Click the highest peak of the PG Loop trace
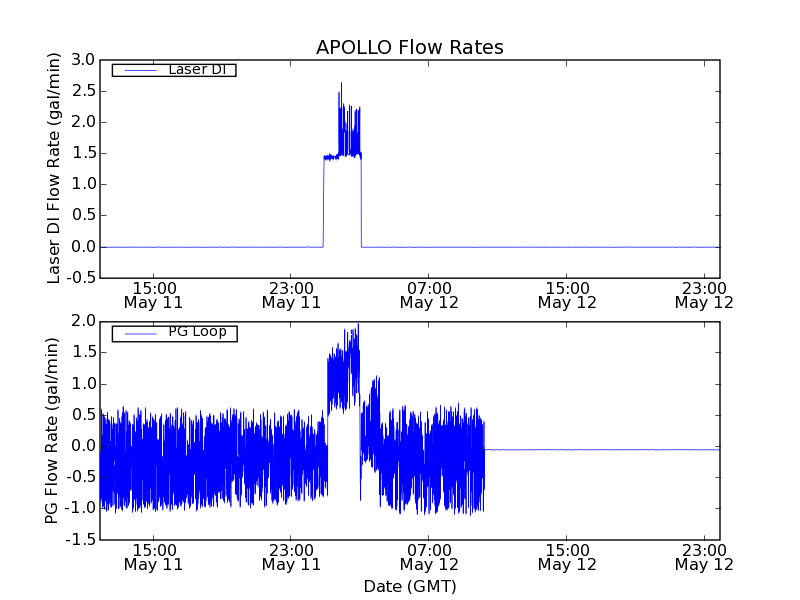Screen dimensions: 800x600 [x=359, y=325]
